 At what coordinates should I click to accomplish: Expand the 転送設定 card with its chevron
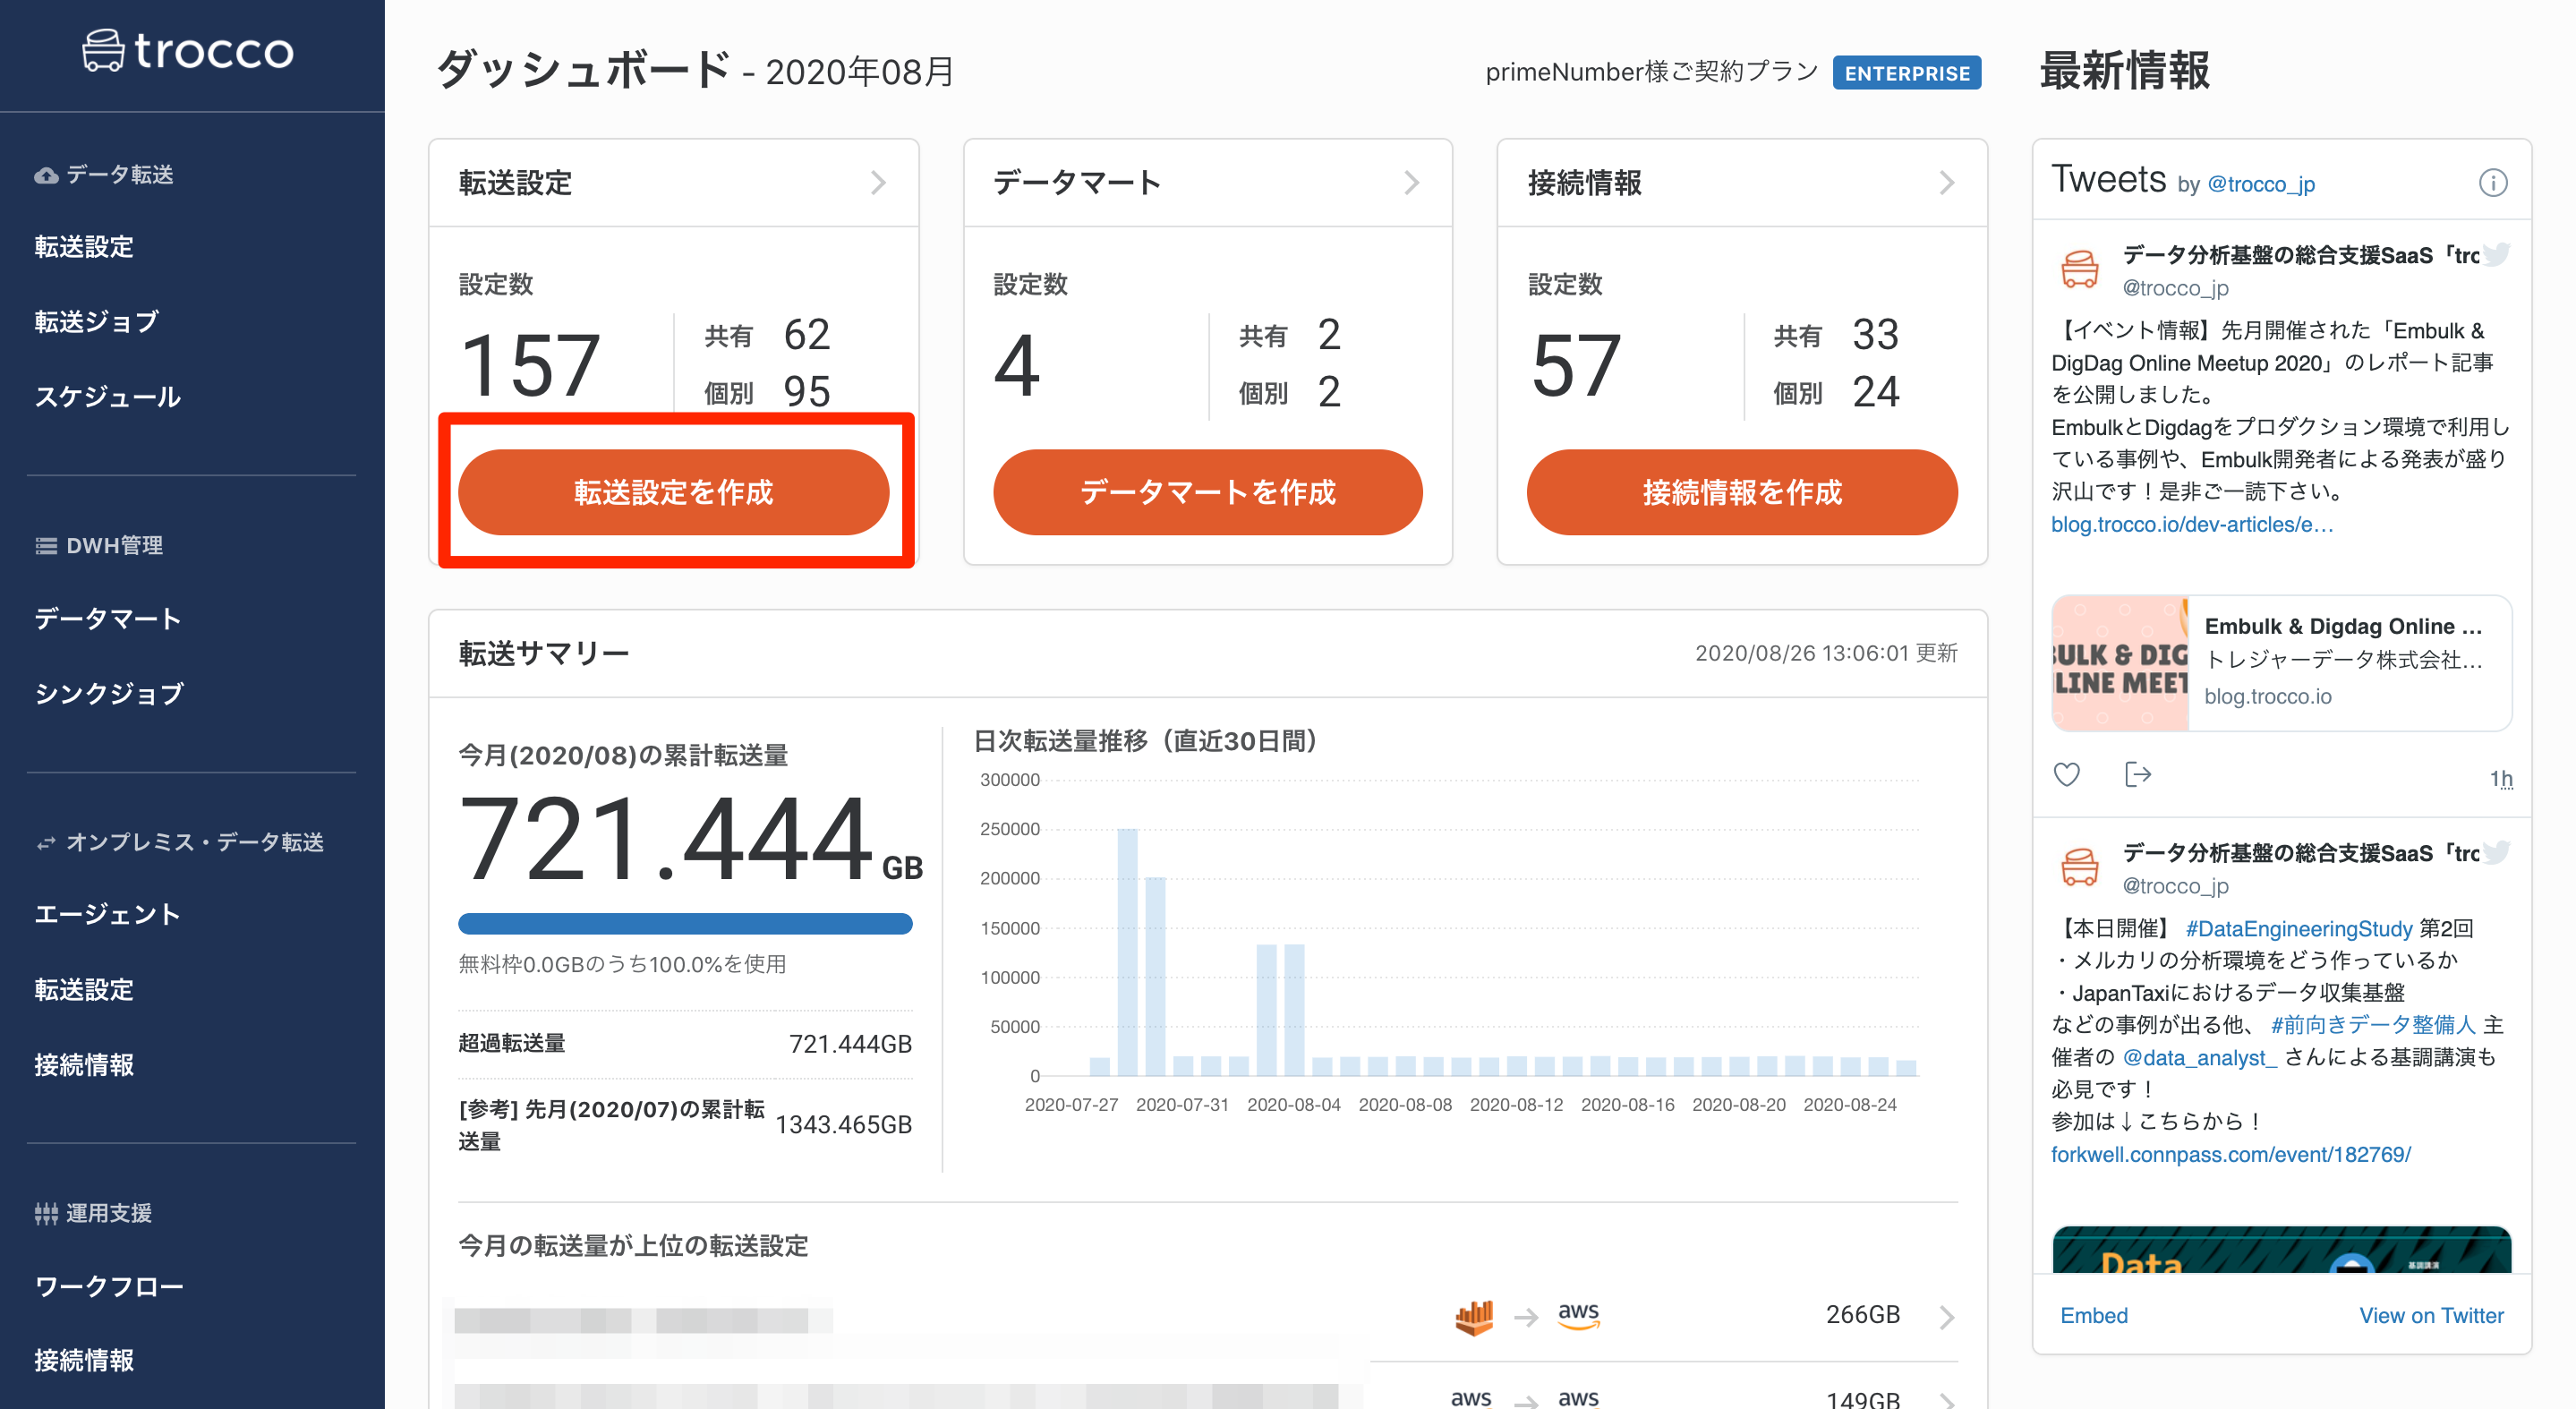point(878,183)
